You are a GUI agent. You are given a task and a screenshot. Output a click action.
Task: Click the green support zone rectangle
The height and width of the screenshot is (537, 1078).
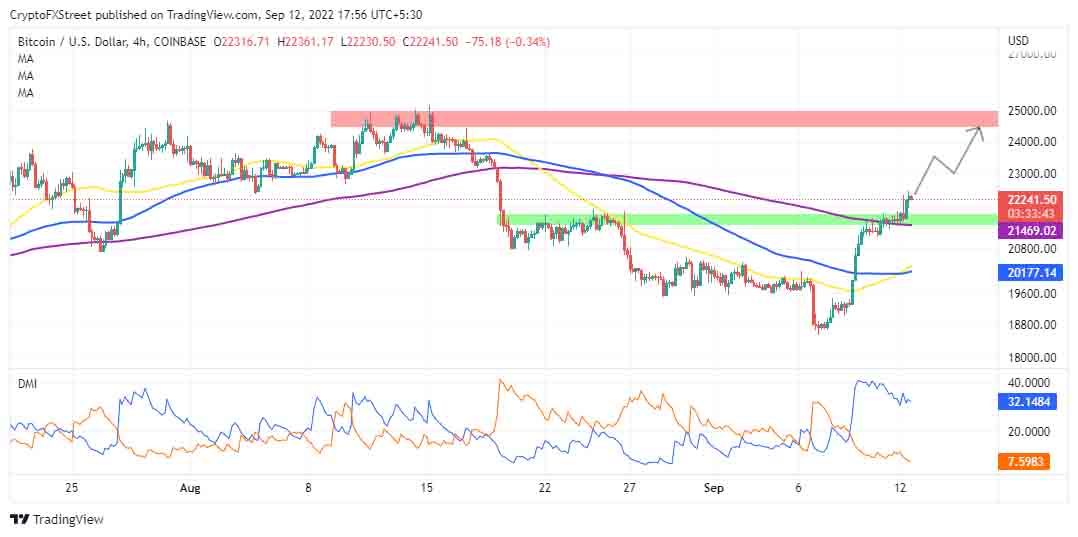pos(747,219)
